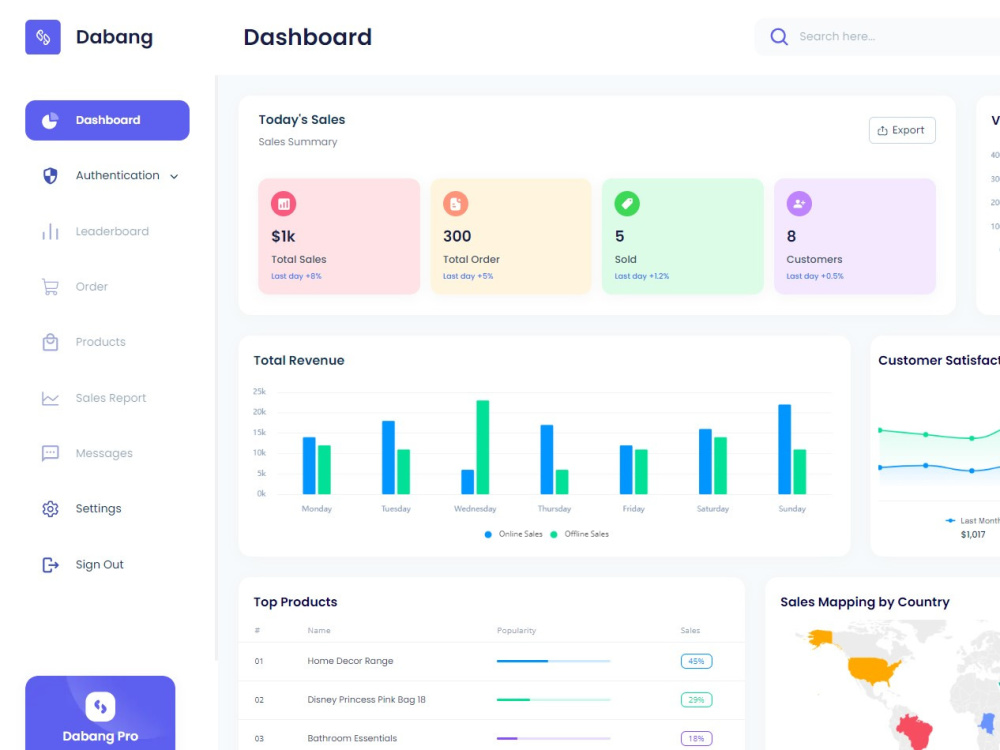Open the Customers 8 card
1000x750 pixels.
tap(855, 237)
